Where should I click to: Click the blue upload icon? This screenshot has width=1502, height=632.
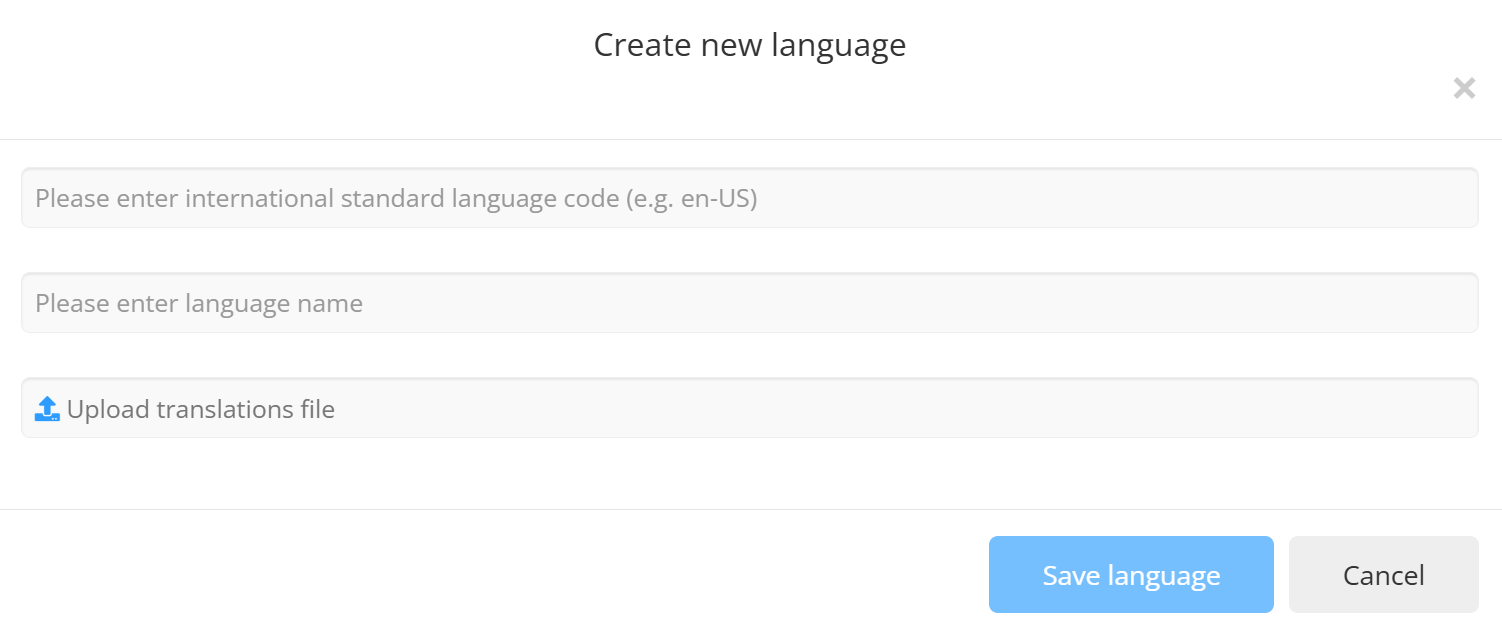point(47,408)
